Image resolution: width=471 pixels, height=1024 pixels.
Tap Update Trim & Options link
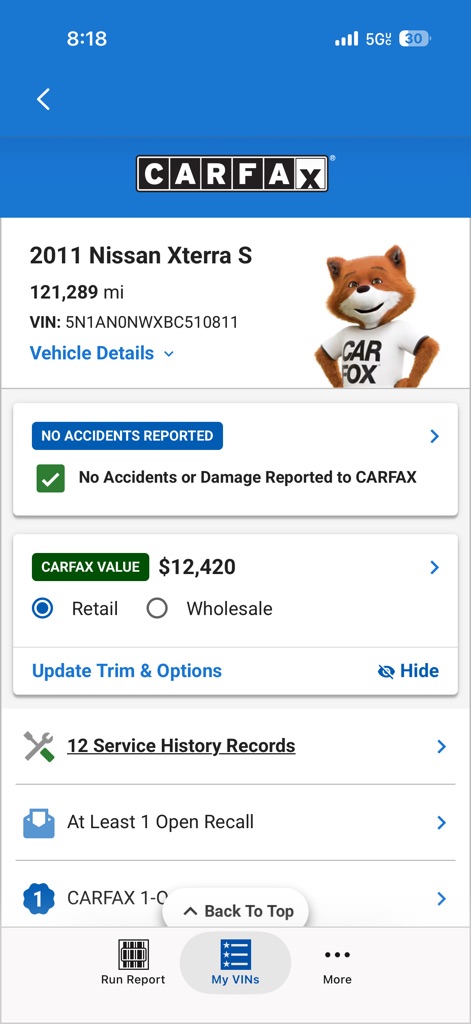127,671
